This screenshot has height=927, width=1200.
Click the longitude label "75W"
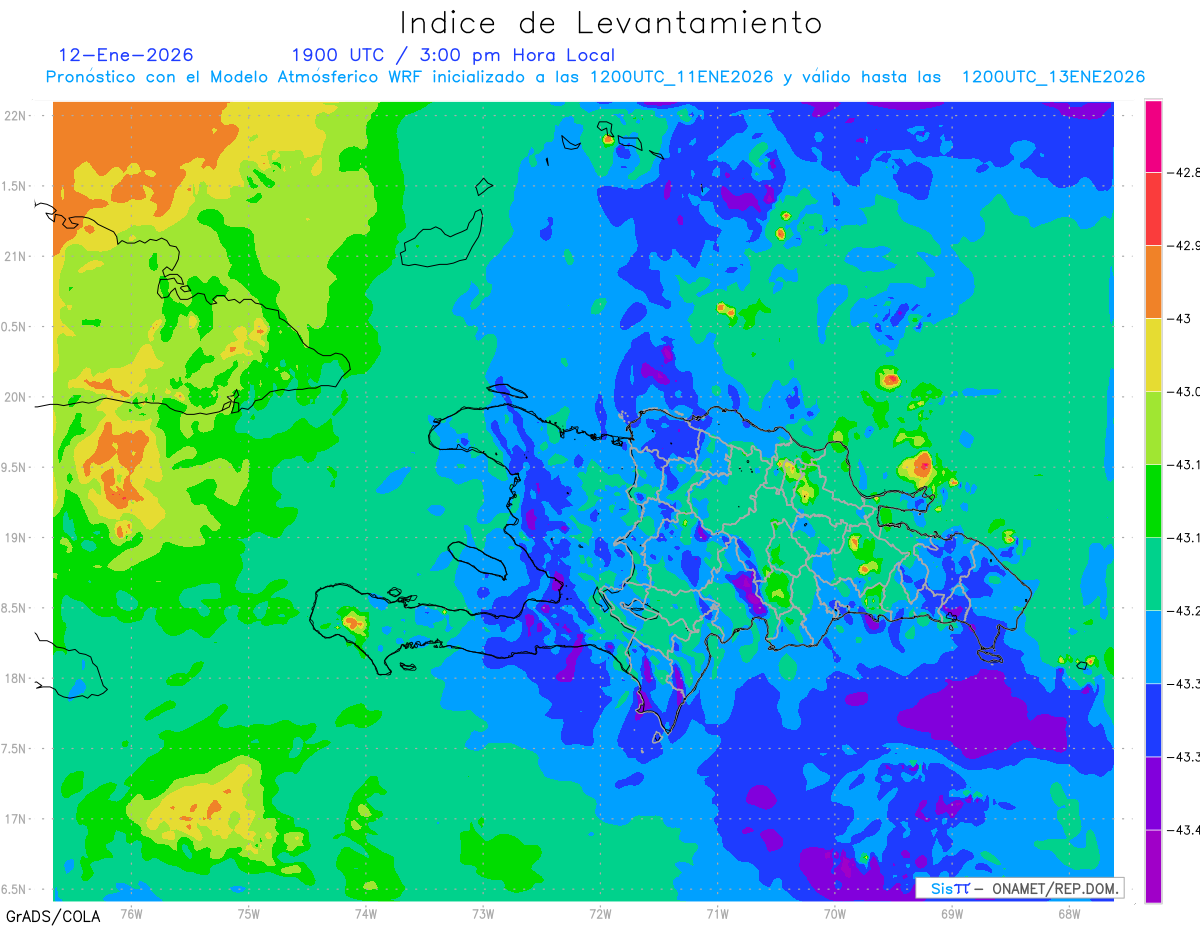point(249,913)
